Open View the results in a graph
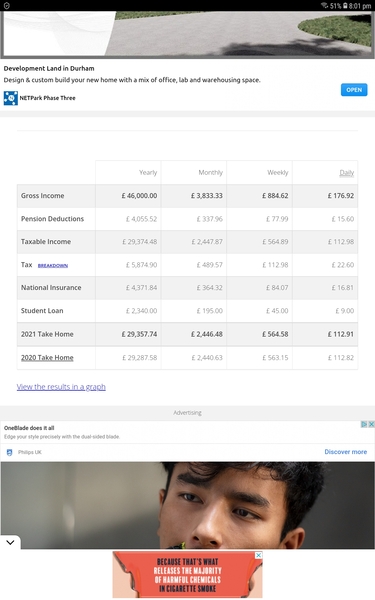375x600 pixels. (61, 387)
